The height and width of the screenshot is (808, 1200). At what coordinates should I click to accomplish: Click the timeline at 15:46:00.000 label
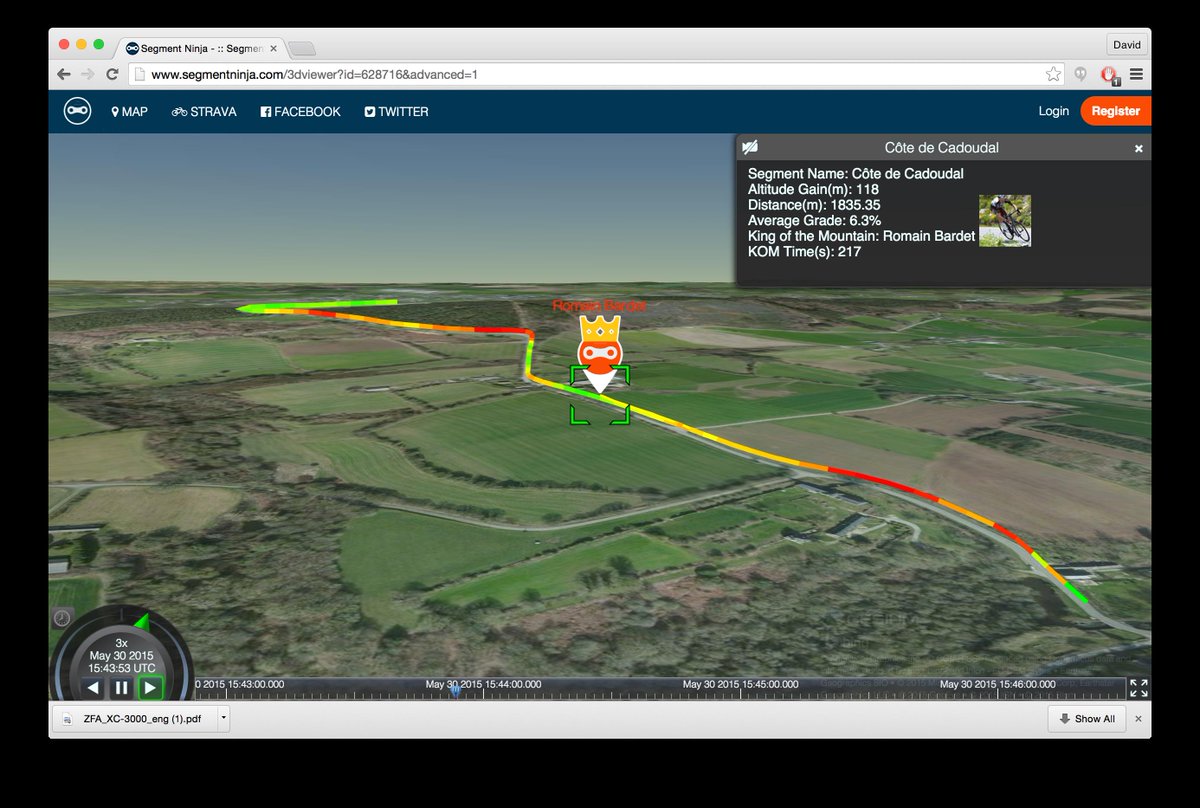pos(998,684)
